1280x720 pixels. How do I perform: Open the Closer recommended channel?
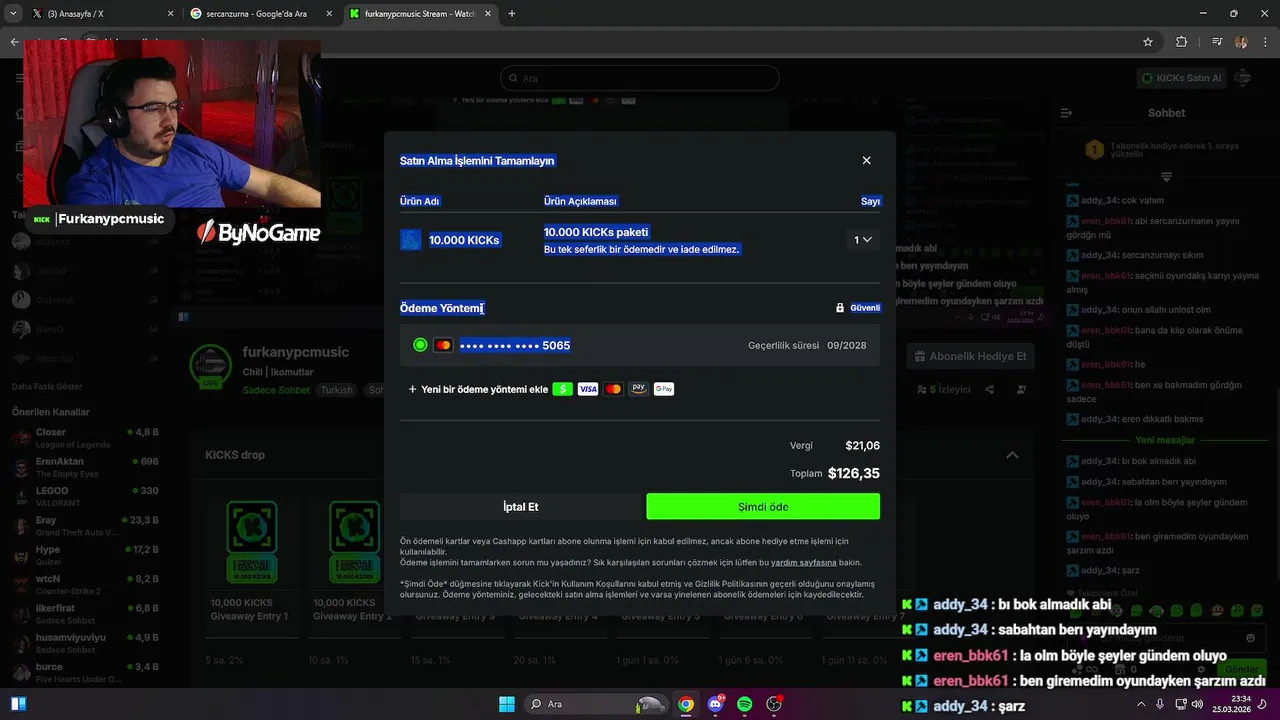click(85, 438)
